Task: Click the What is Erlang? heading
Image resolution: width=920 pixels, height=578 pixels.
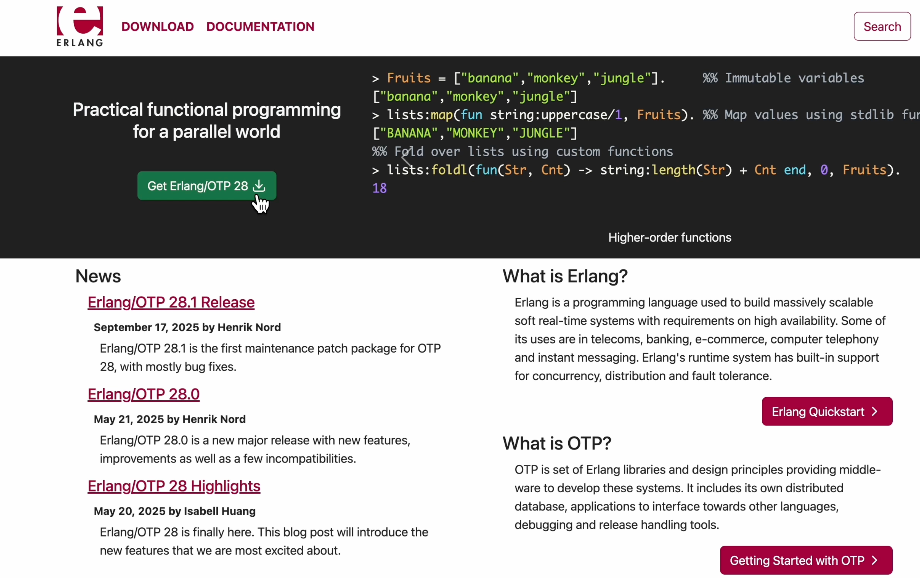Action: coord(565,276)
